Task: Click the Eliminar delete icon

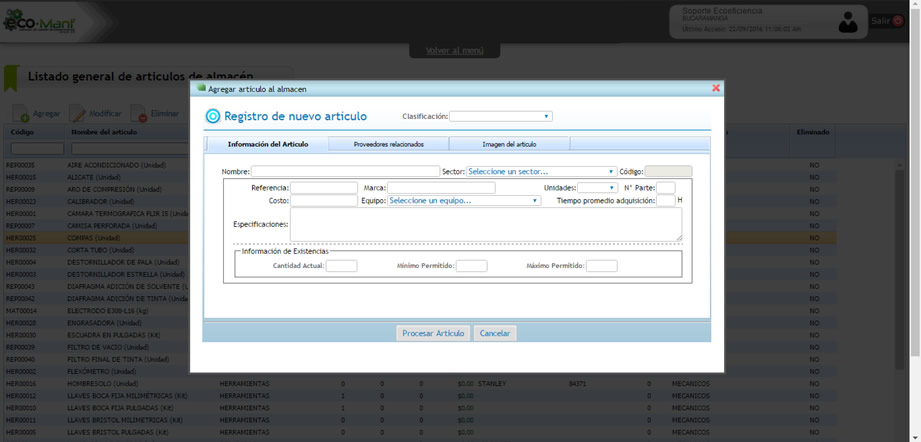Action: click(x=139, y=114)
